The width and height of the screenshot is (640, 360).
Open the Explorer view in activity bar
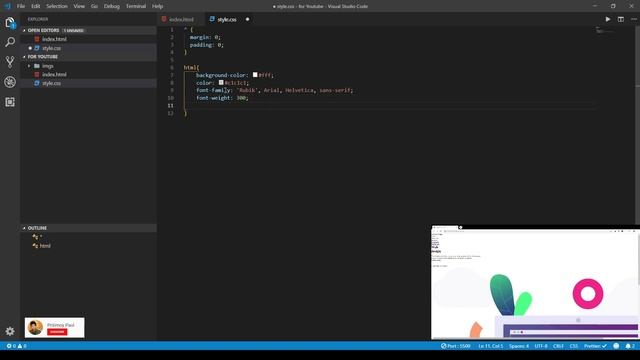tap(10, 23)
